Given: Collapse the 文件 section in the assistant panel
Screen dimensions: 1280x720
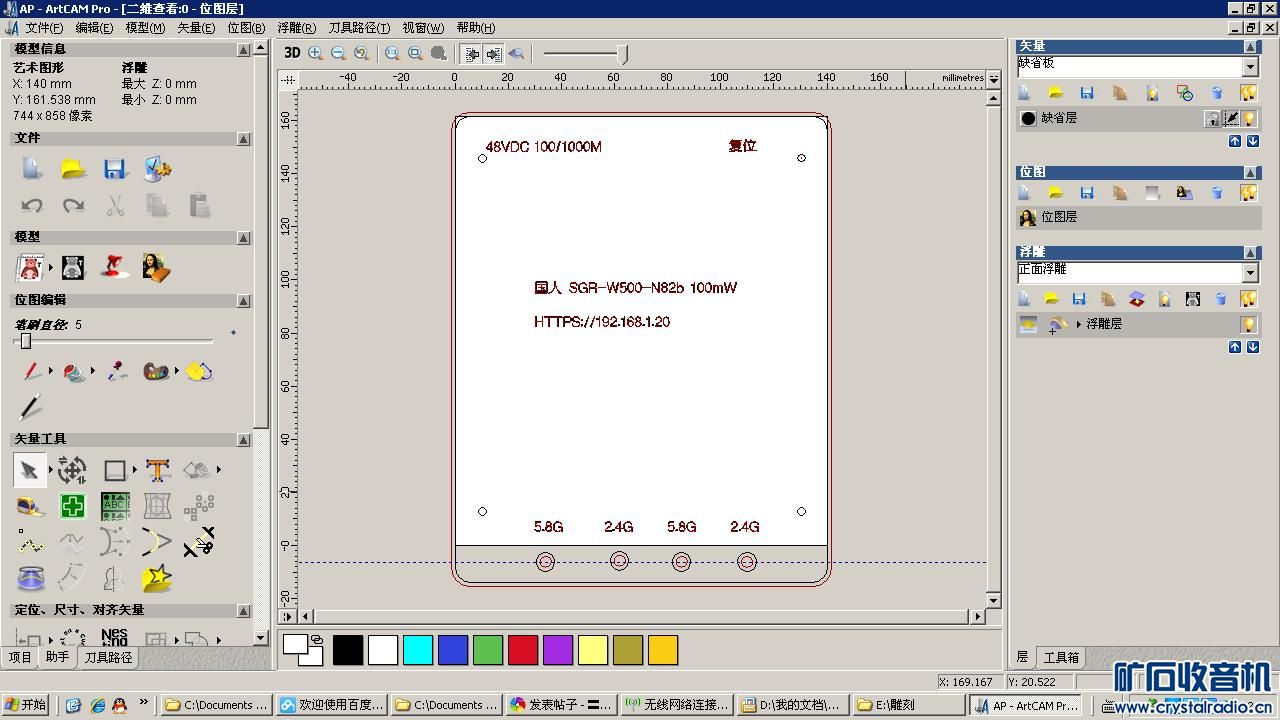Looking at the screenshot, I should click(x=244, y=139).
